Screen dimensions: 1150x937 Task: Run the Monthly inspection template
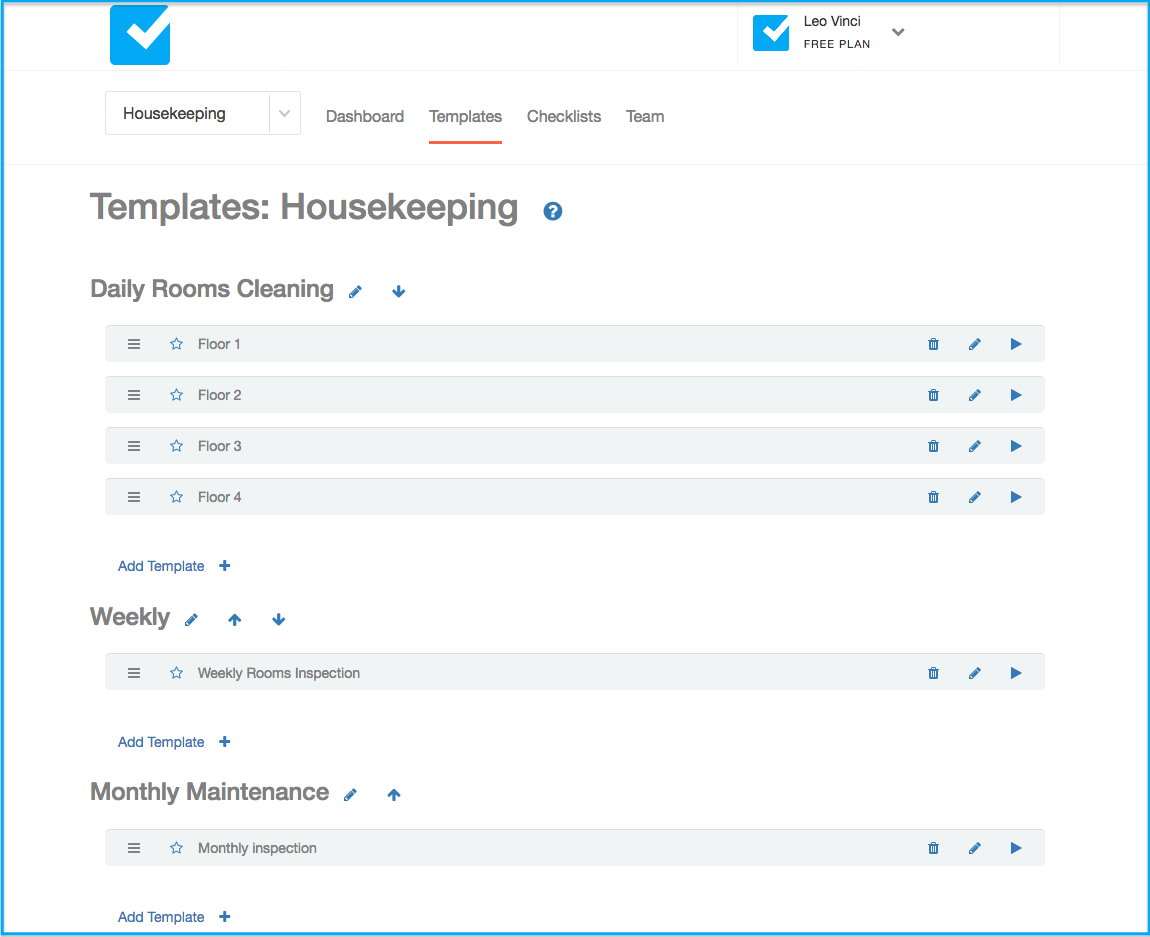pos(1016,848)
